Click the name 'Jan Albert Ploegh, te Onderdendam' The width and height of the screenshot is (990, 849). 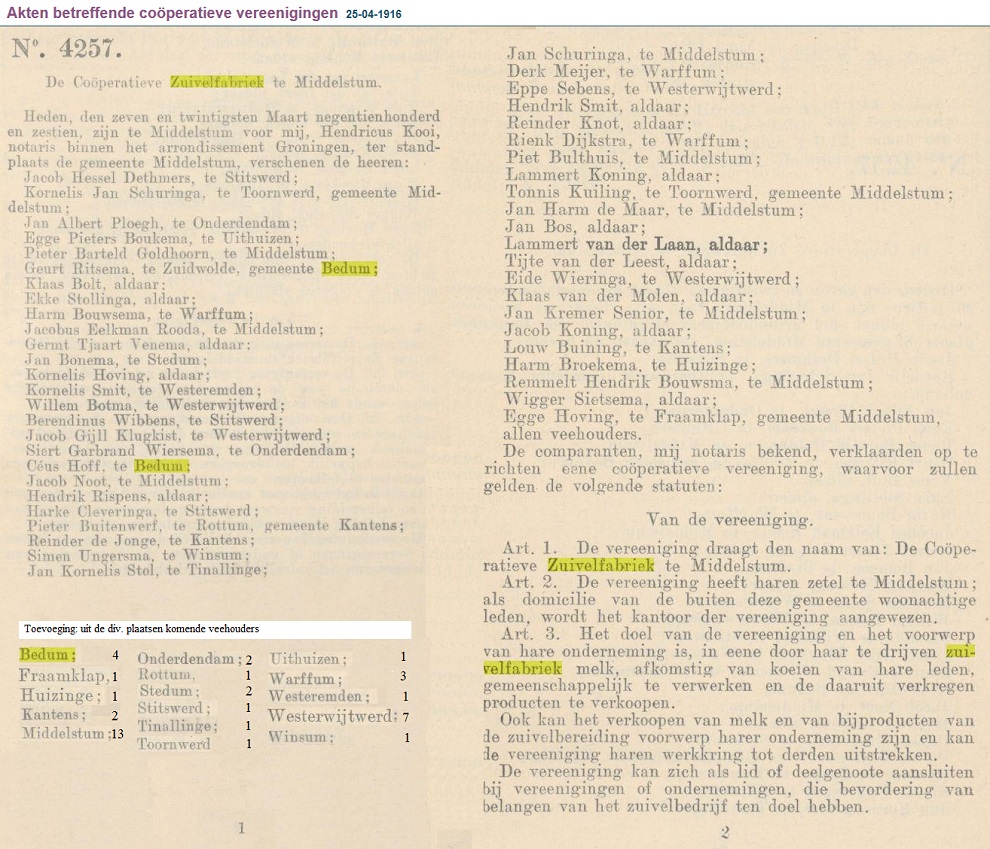click(x=161, y=223)
